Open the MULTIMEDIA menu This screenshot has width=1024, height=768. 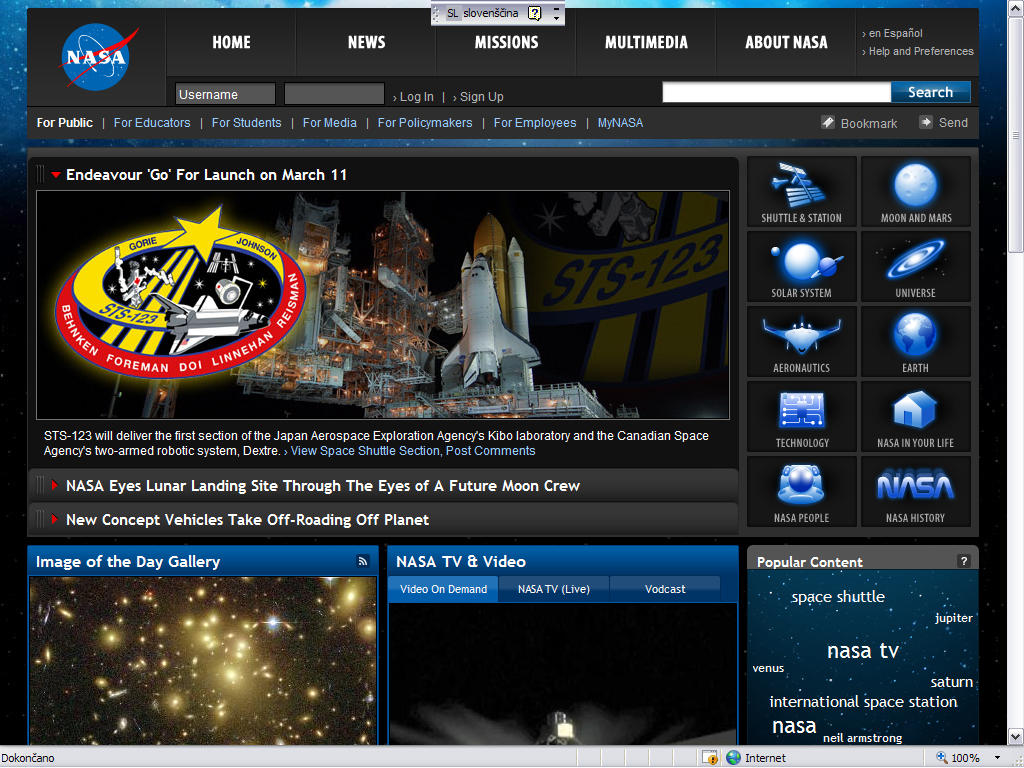point(646,42)
